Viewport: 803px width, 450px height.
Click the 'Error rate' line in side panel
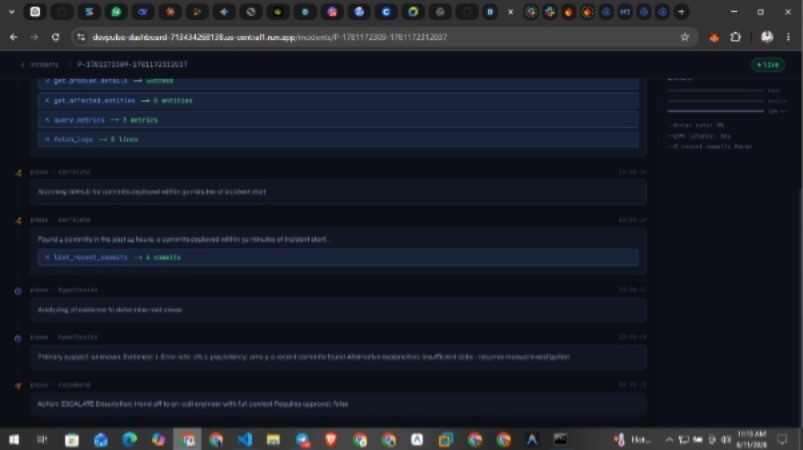[x=696, y=125]
